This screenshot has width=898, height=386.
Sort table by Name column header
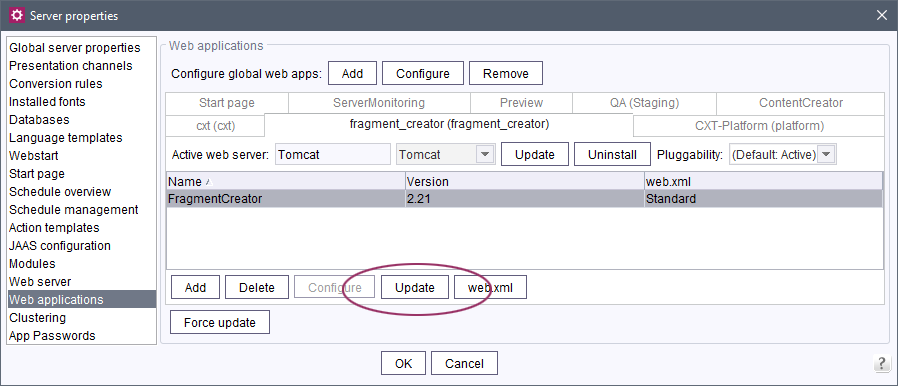click(x=285, y=182)
